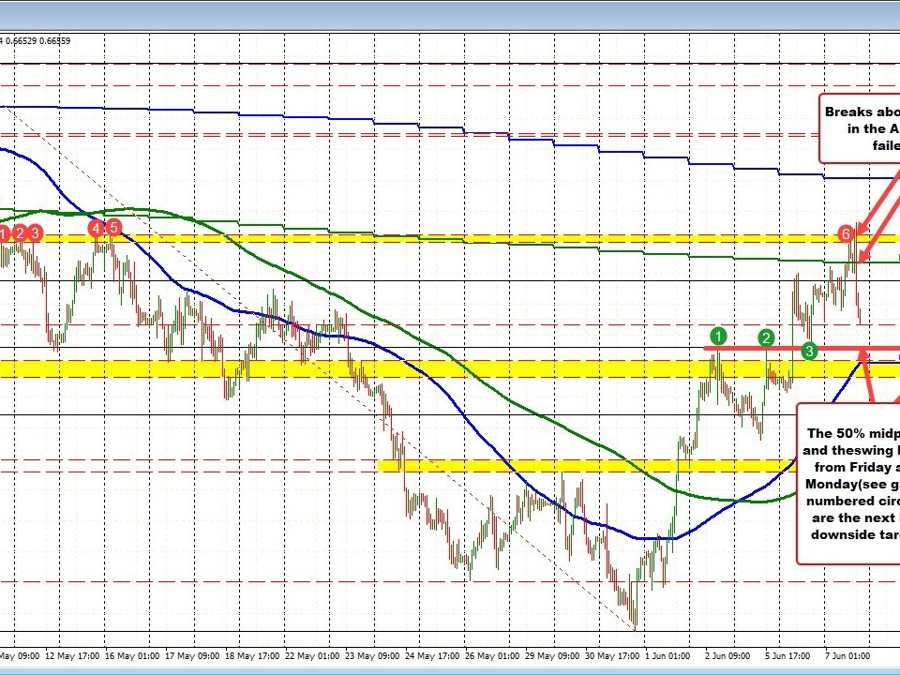Select the "2 Jun 09:00" time label
The image size is (900, 675).
point(727,655)
